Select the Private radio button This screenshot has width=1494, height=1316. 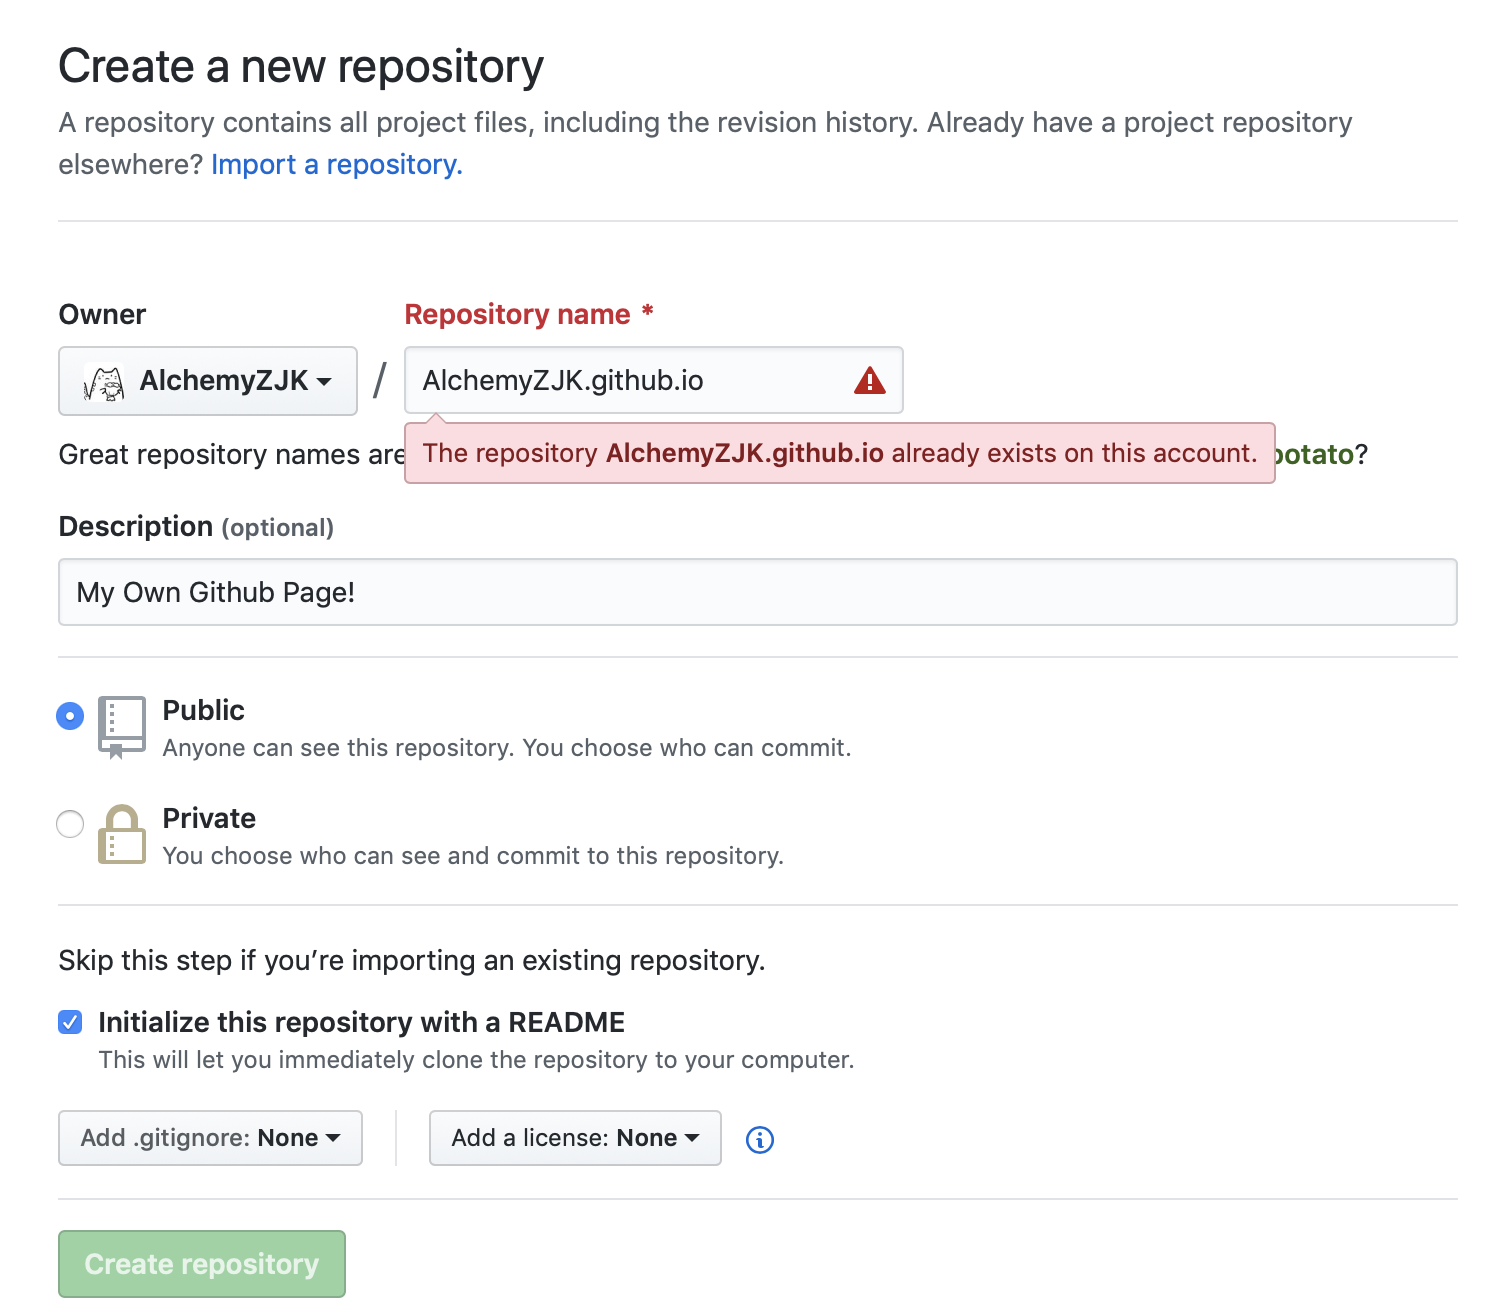click(x=70, y=824)
